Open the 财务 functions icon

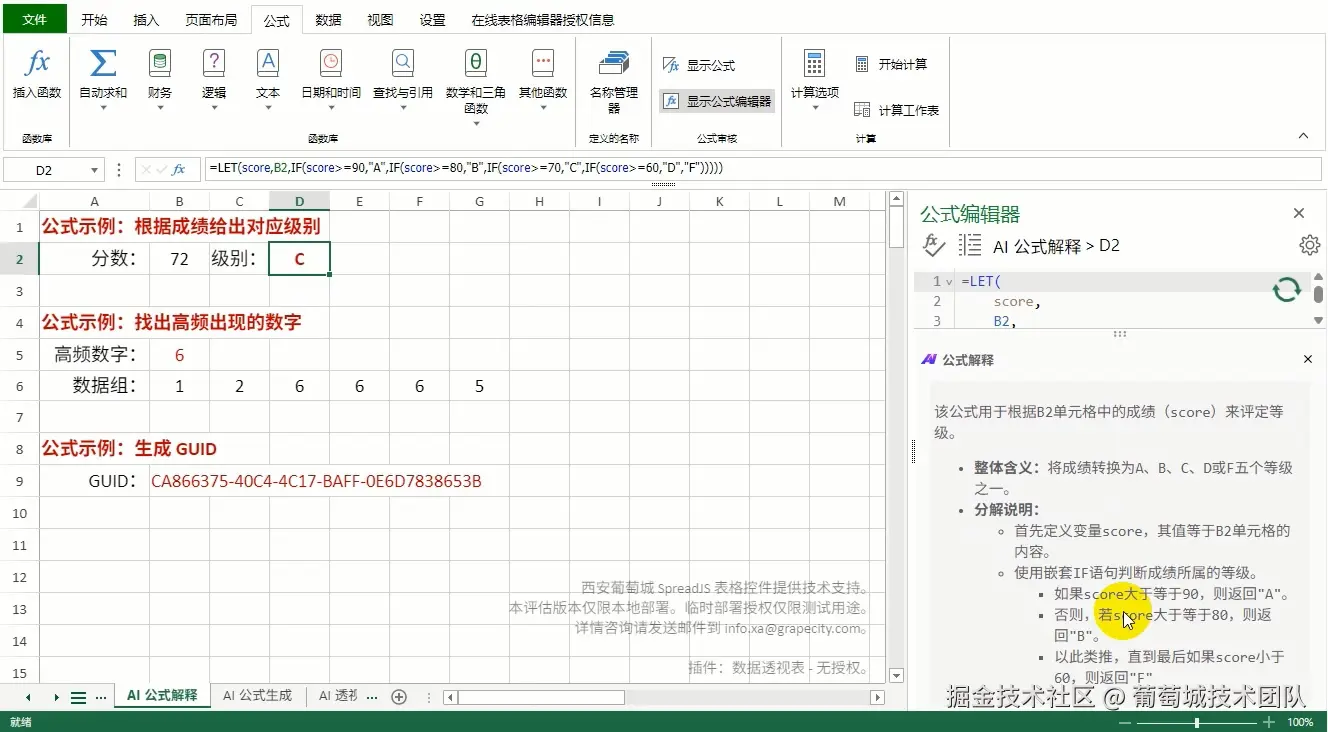(x=159, y=64)
